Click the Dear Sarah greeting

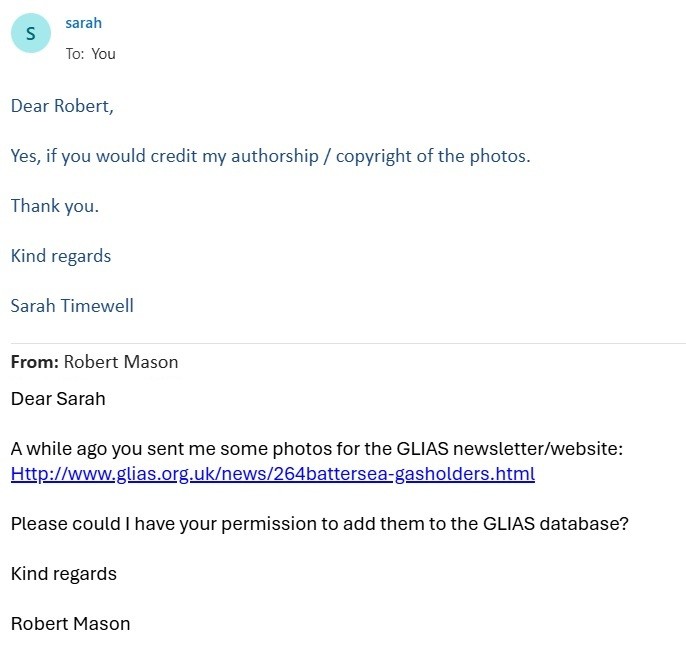click(x=58, y=399)
